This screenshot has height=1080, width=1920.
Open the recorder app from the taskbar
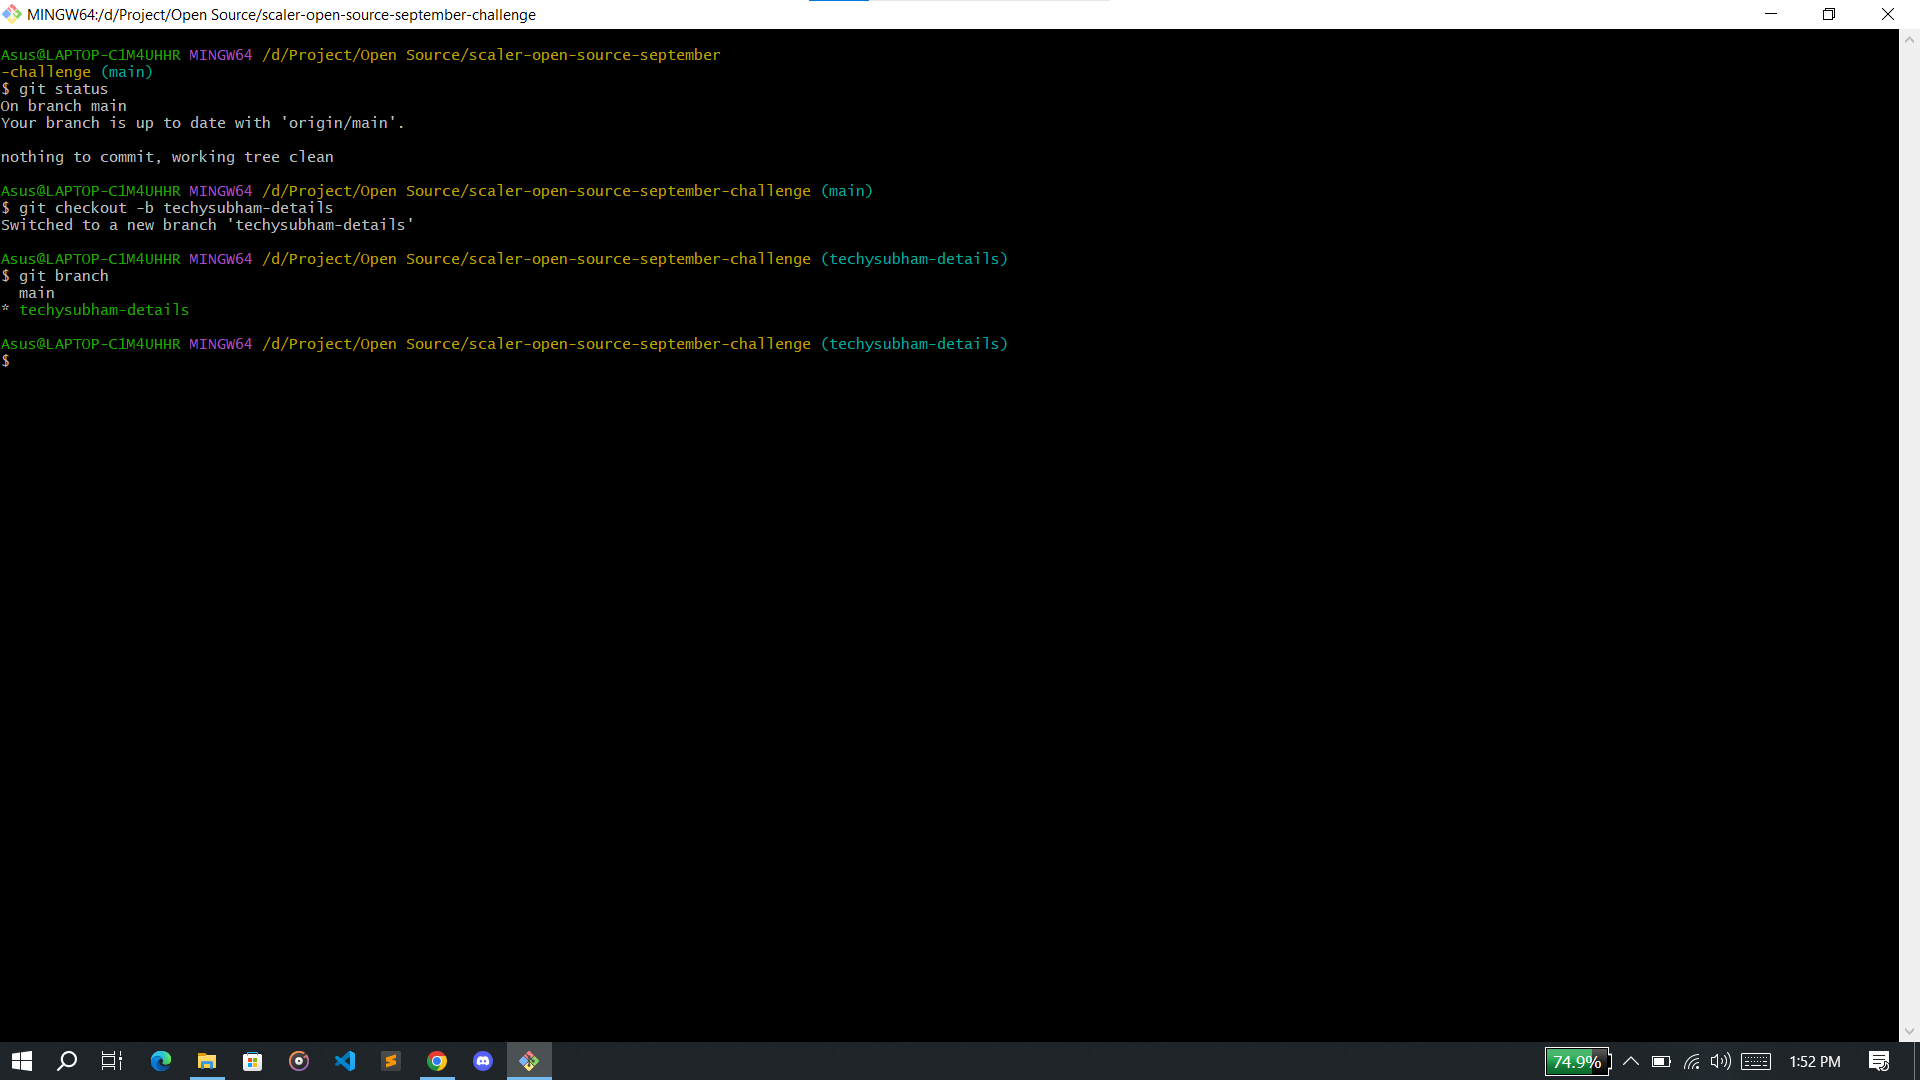coord(298,1061)
